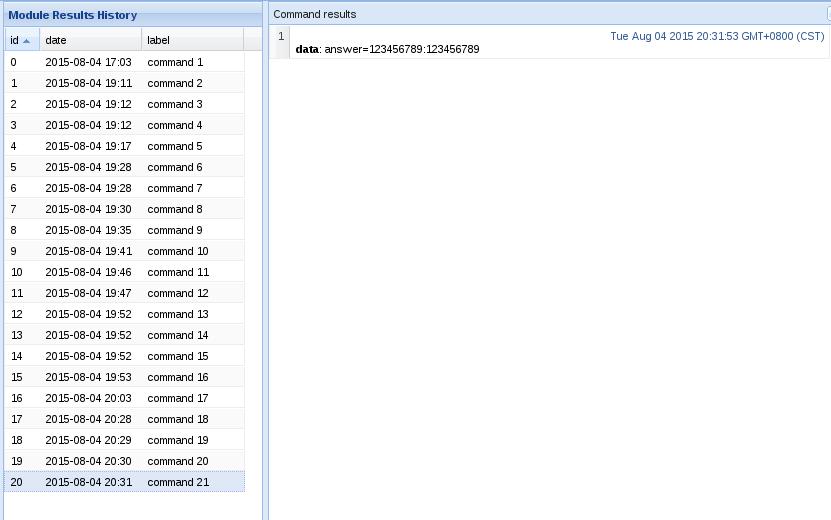Click the Module Results History panel title
The width and height of the screenshot is (831, 520).
(x=73, y=15)
